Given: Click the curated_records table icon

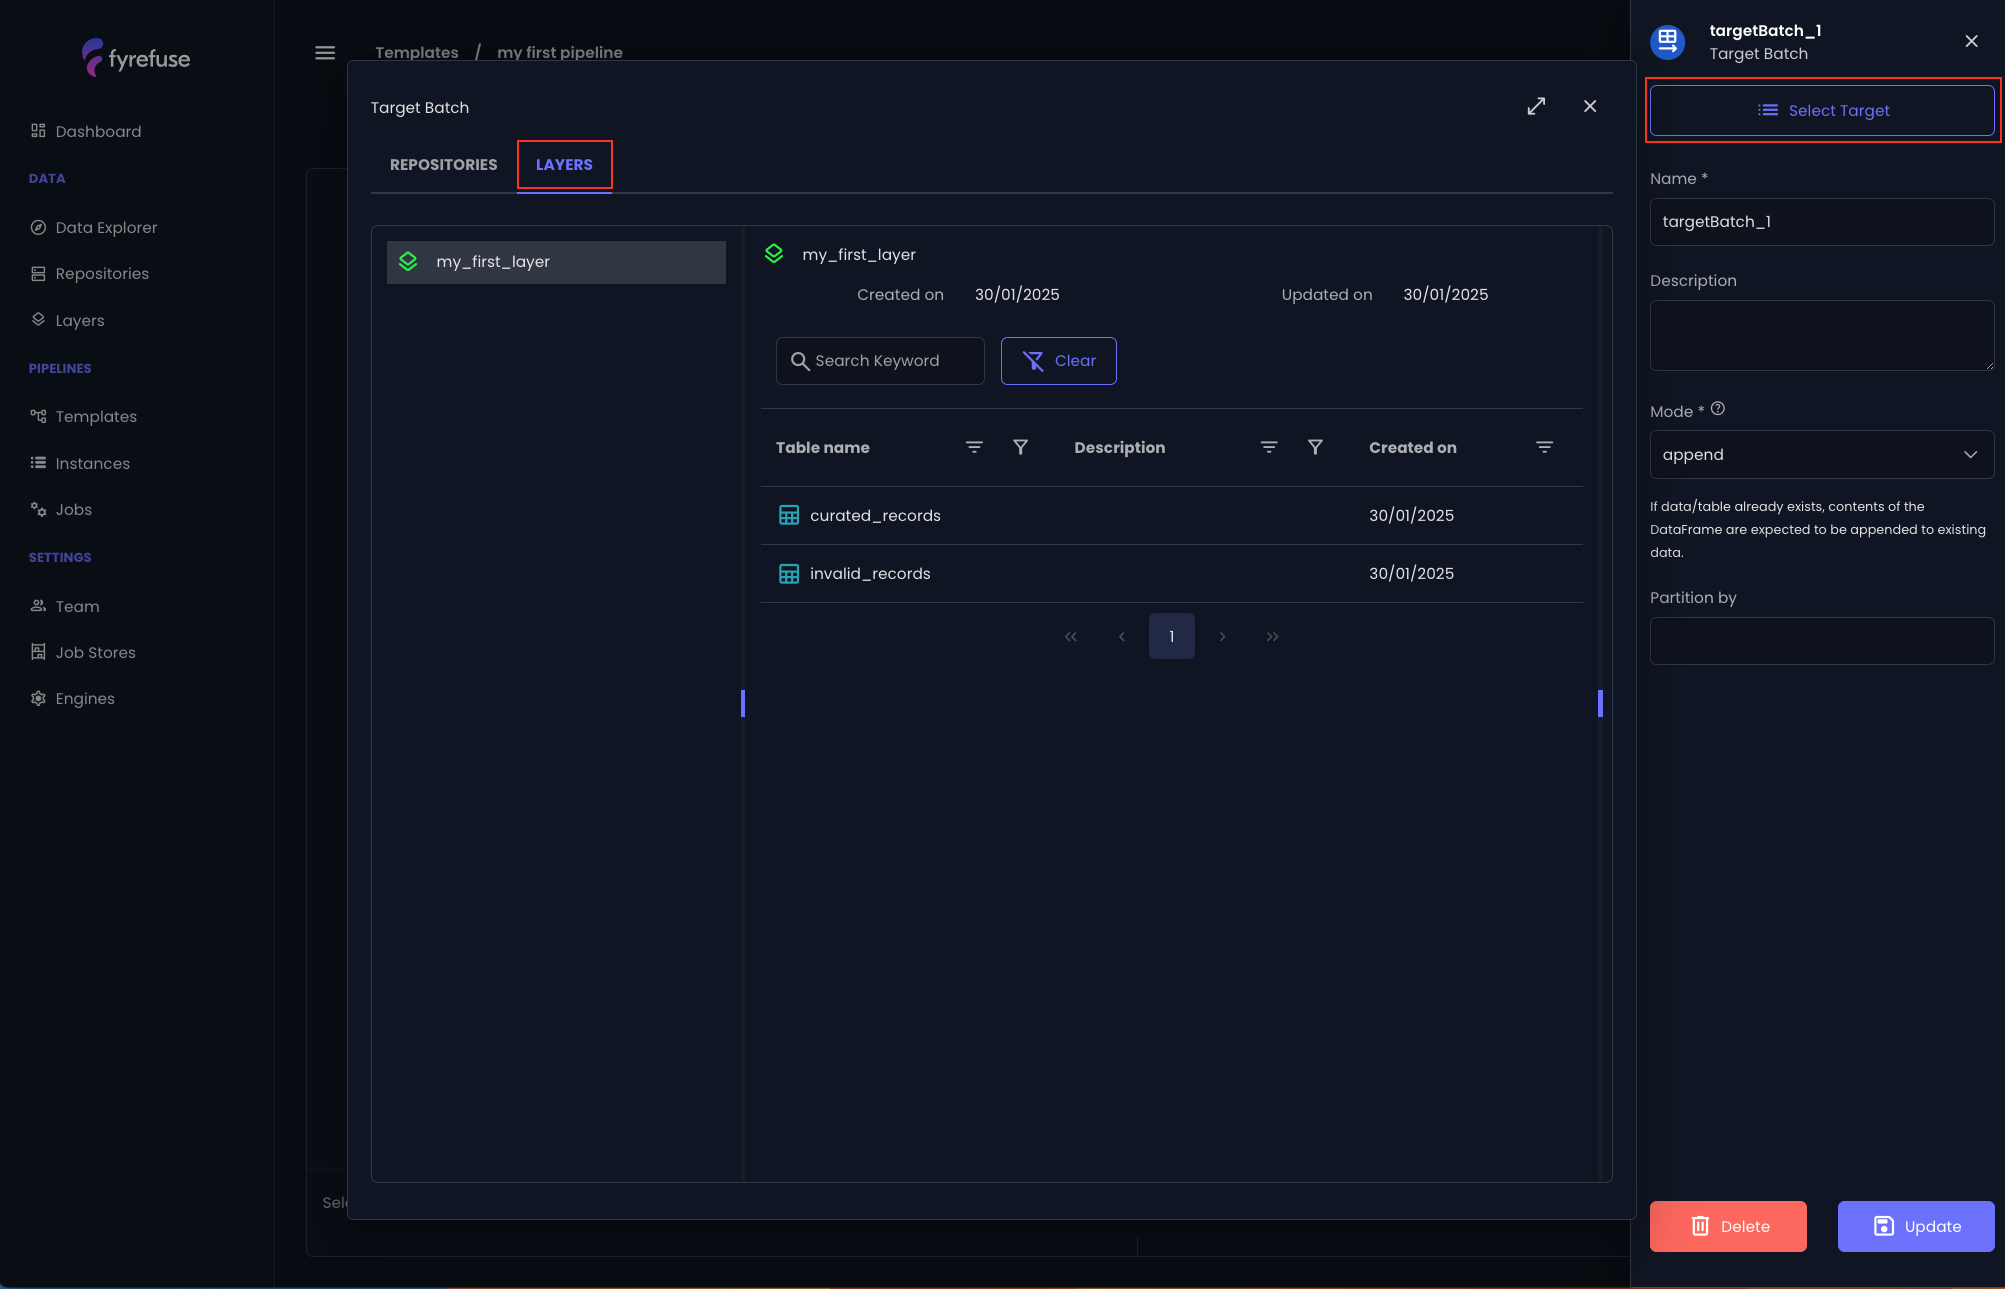Looking at the screenshot, I should [x=789, y=515].
